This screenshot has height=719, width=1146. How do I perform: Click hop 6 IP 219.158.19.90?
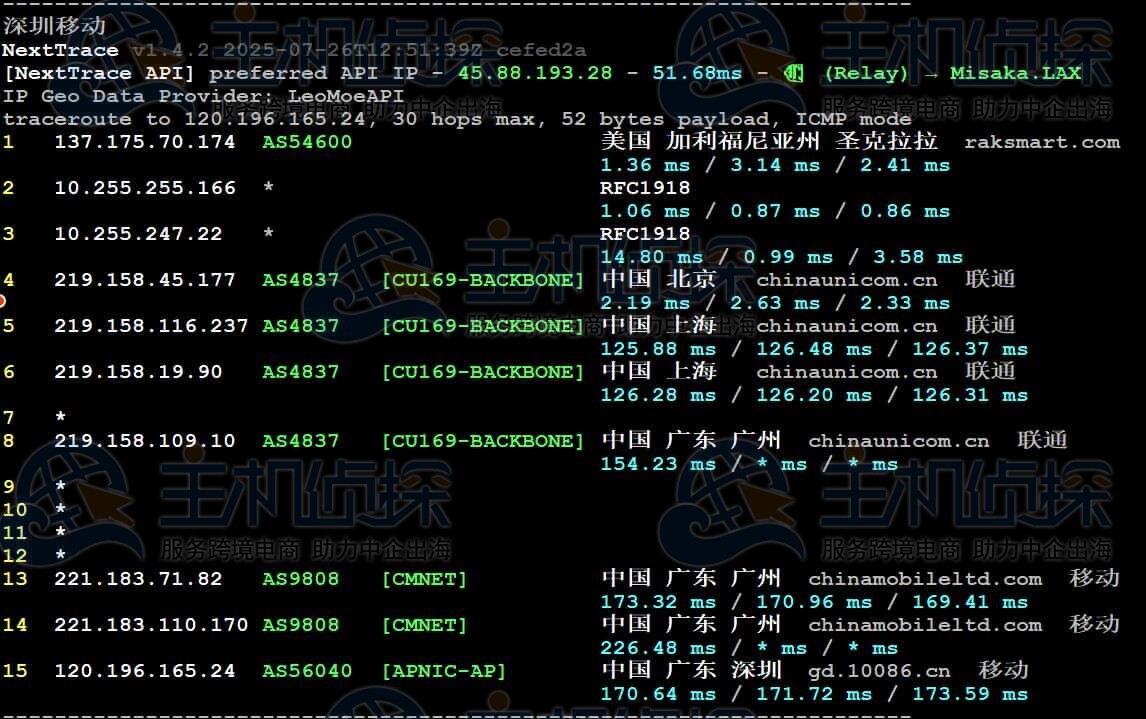[138, 372]
